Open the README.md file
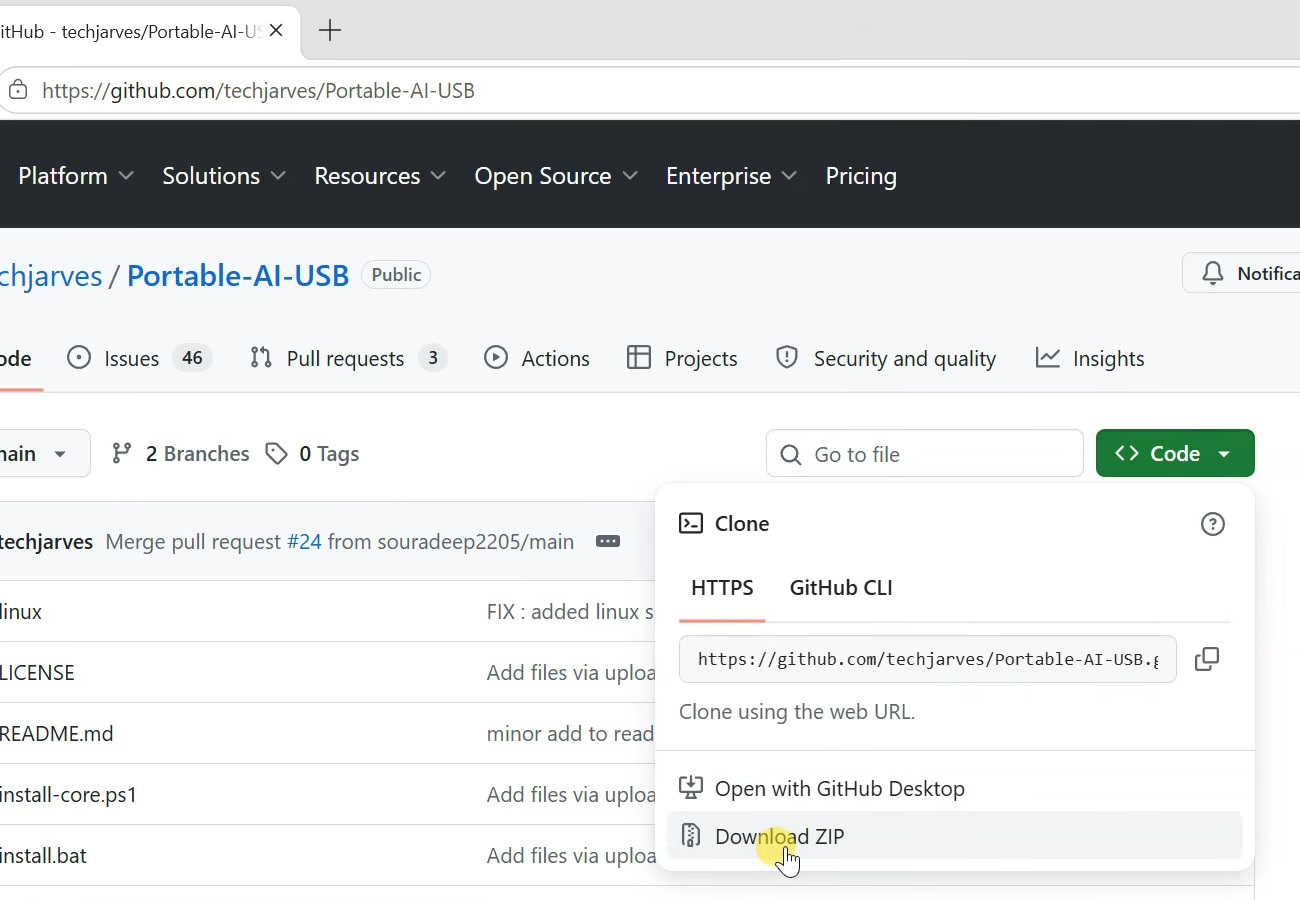Viewport: 1300px width, 900px height. [x=56, y=734]
